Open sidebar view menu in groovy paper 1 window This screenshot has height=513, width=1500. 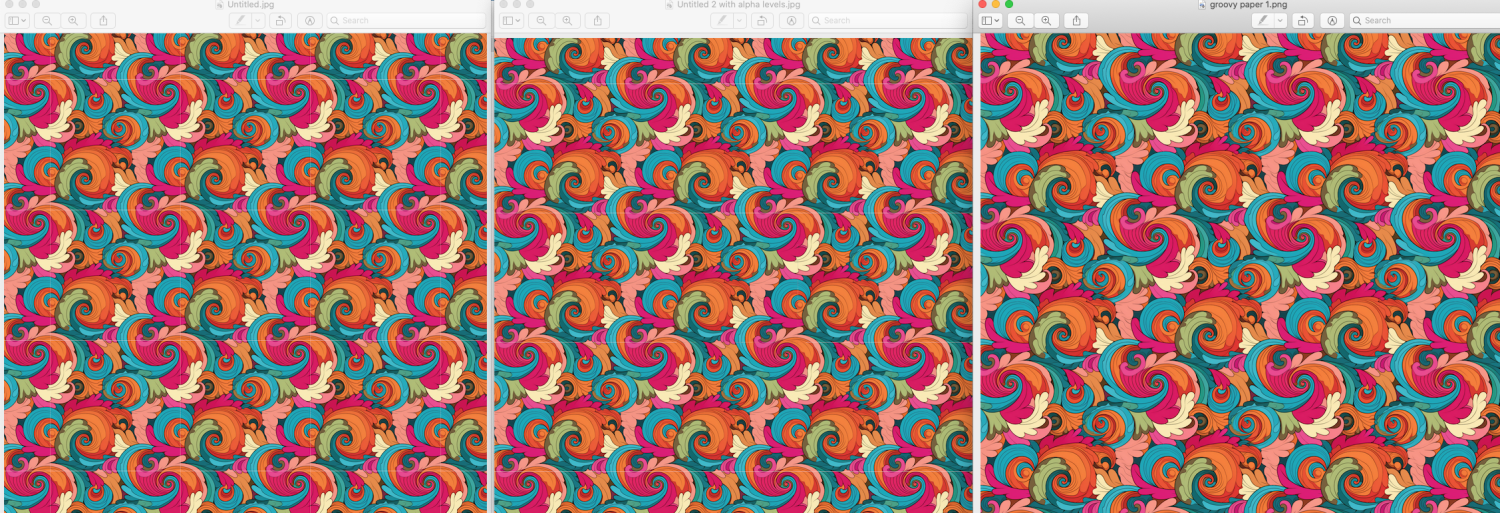pos(990,20)
